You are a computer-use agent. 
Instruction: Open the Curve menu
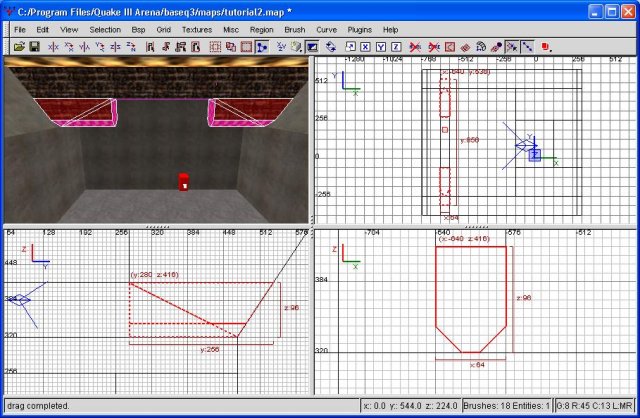326,30
